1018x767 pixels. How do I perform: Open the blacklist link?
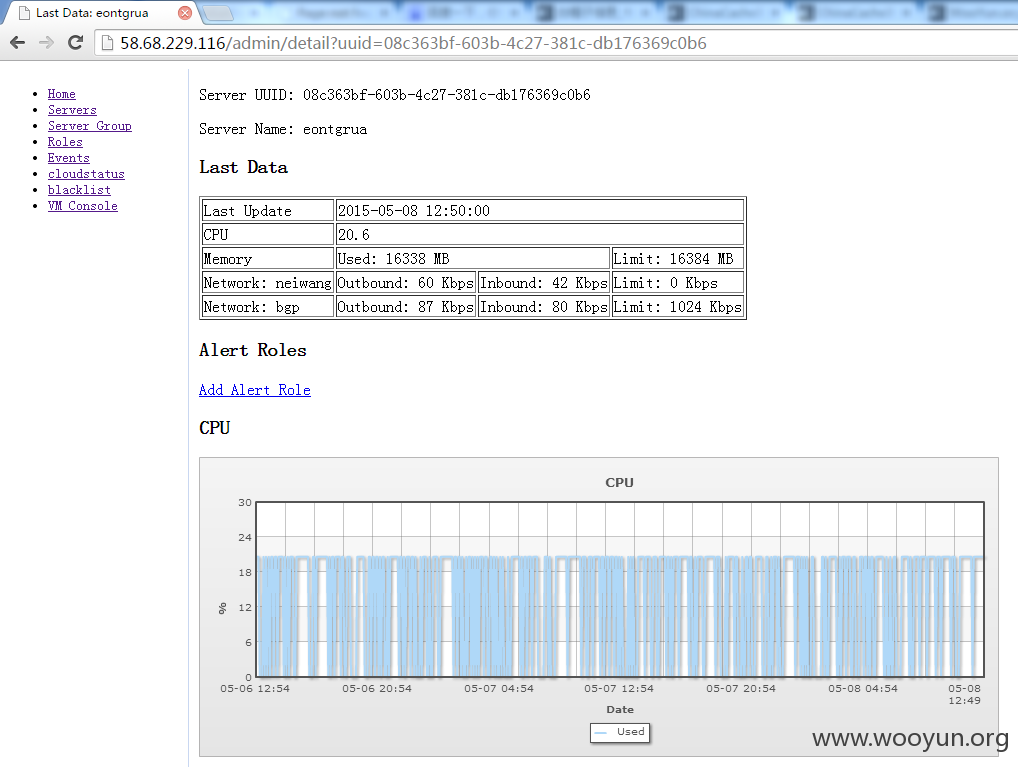pos(79,190)
